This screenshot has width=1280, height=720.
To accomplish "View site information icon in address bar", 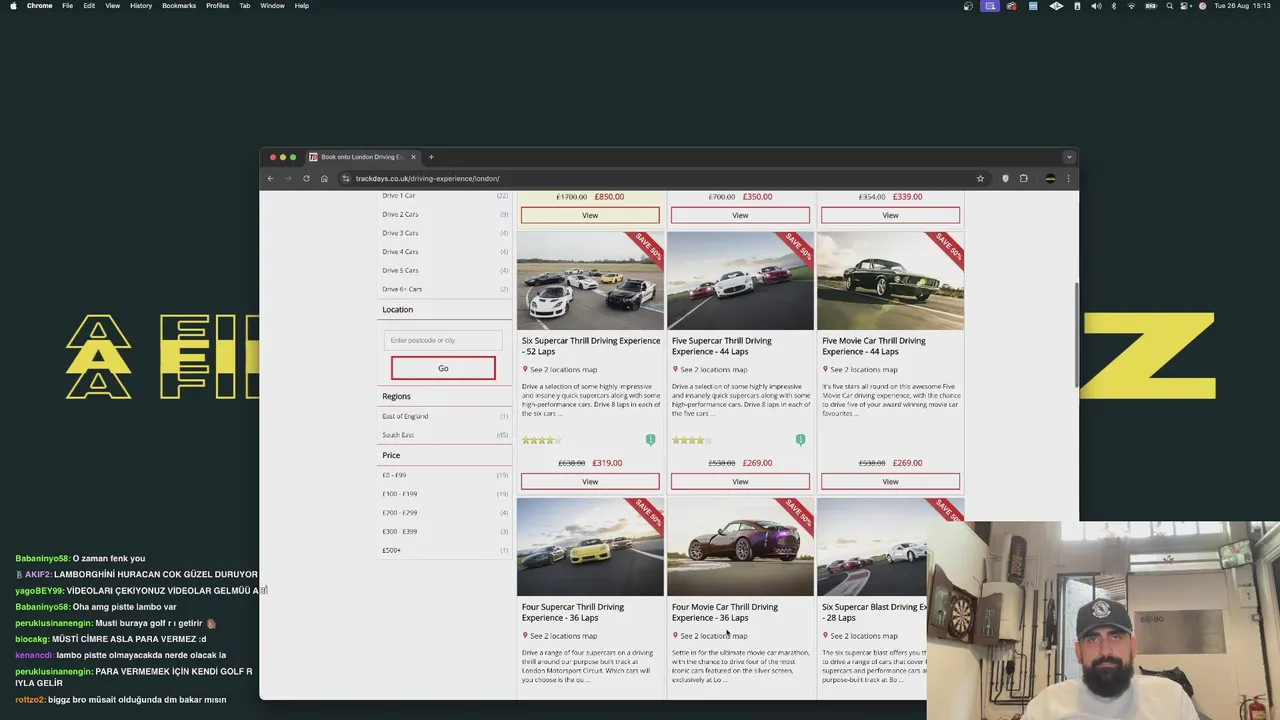I will pos(346,179).
